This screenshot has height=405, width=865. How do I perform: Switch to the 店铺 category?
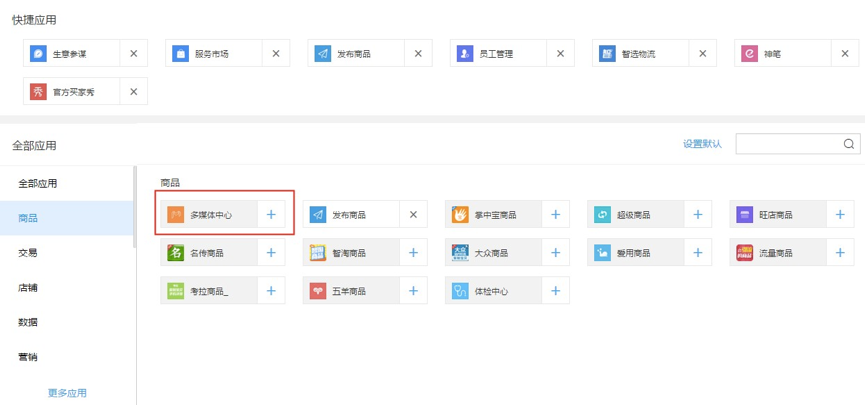(x=29, y=288)
